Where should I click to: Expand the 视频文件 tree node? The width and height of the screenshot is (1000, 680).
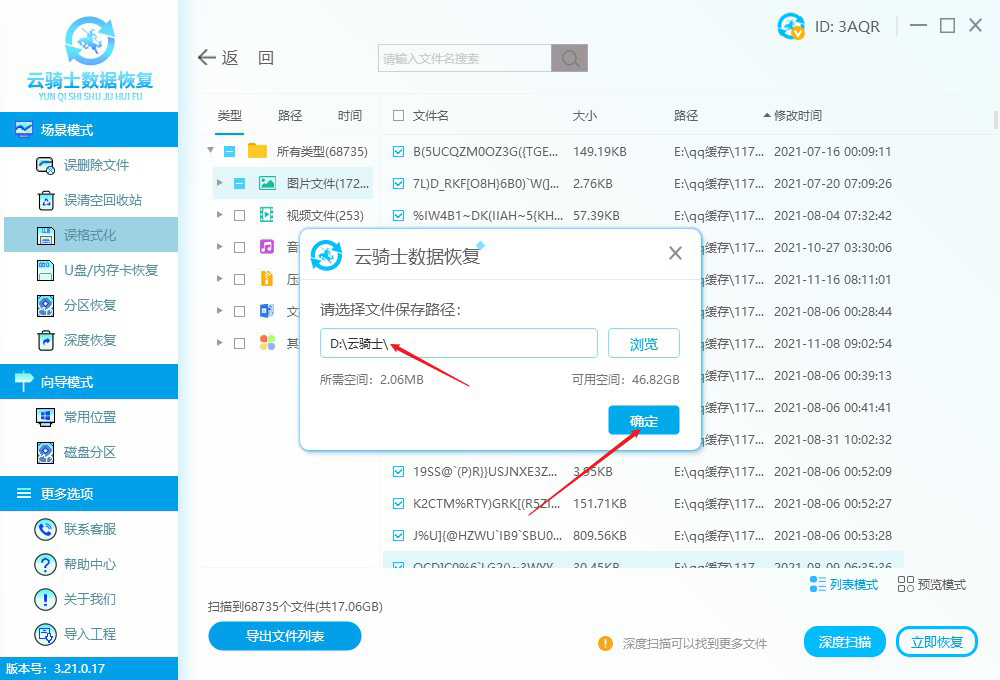pyautogui.click(x=220, y=215)
